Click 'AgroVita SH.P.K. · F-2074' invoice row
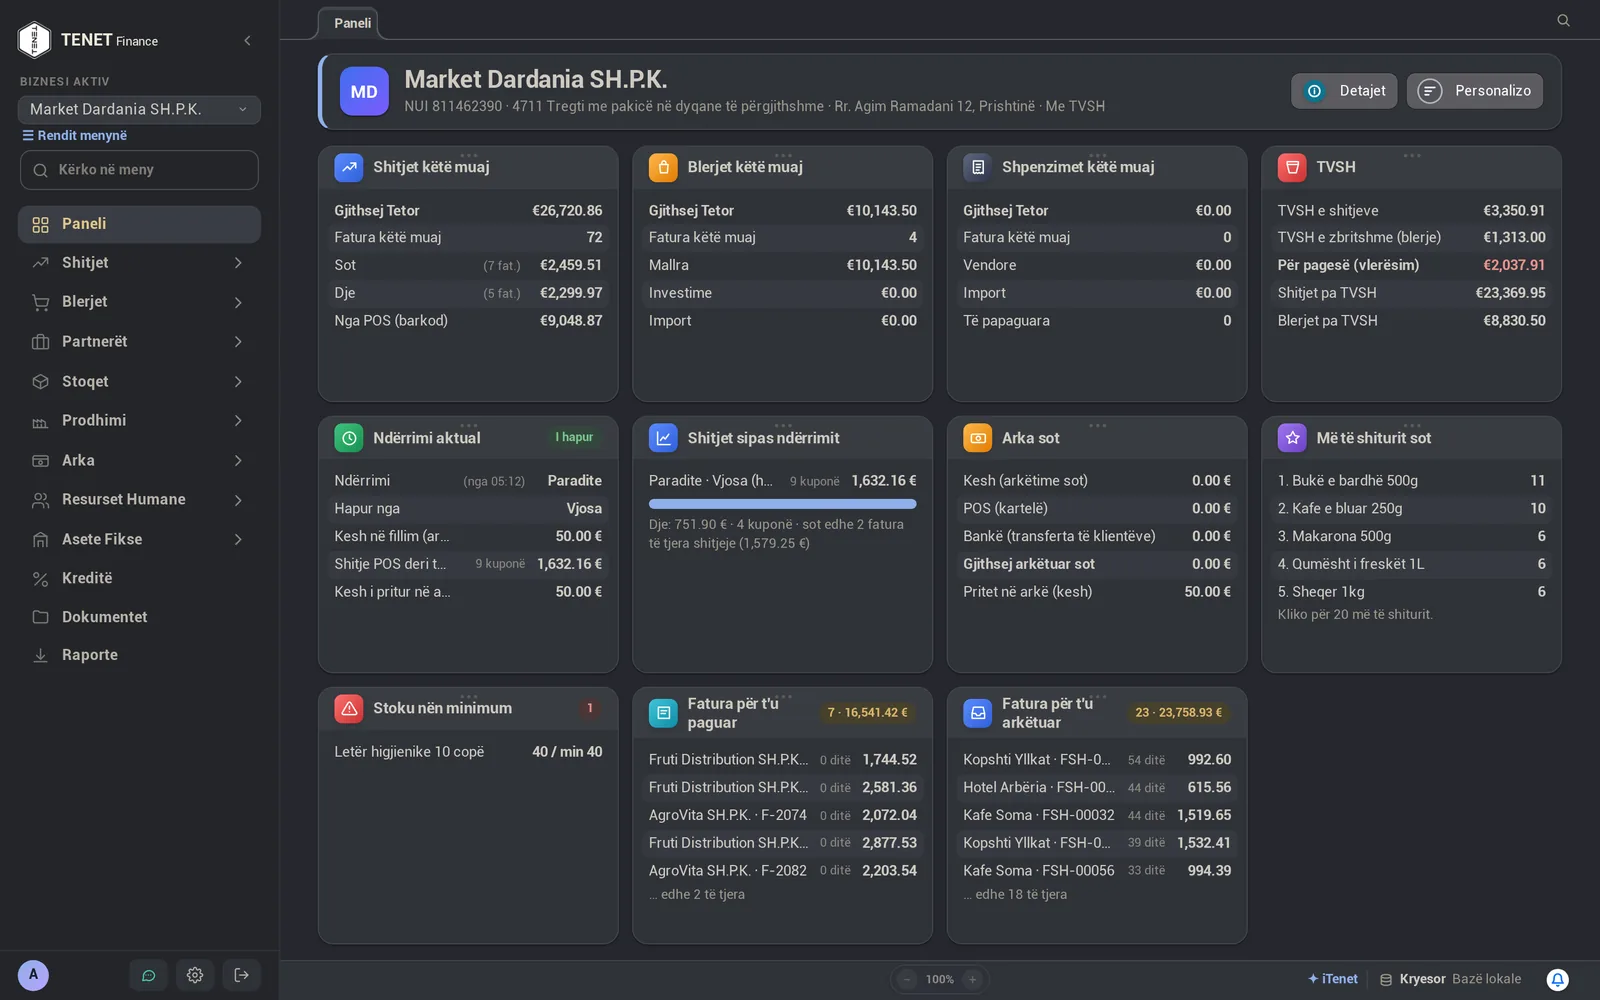 click(782, 815)
